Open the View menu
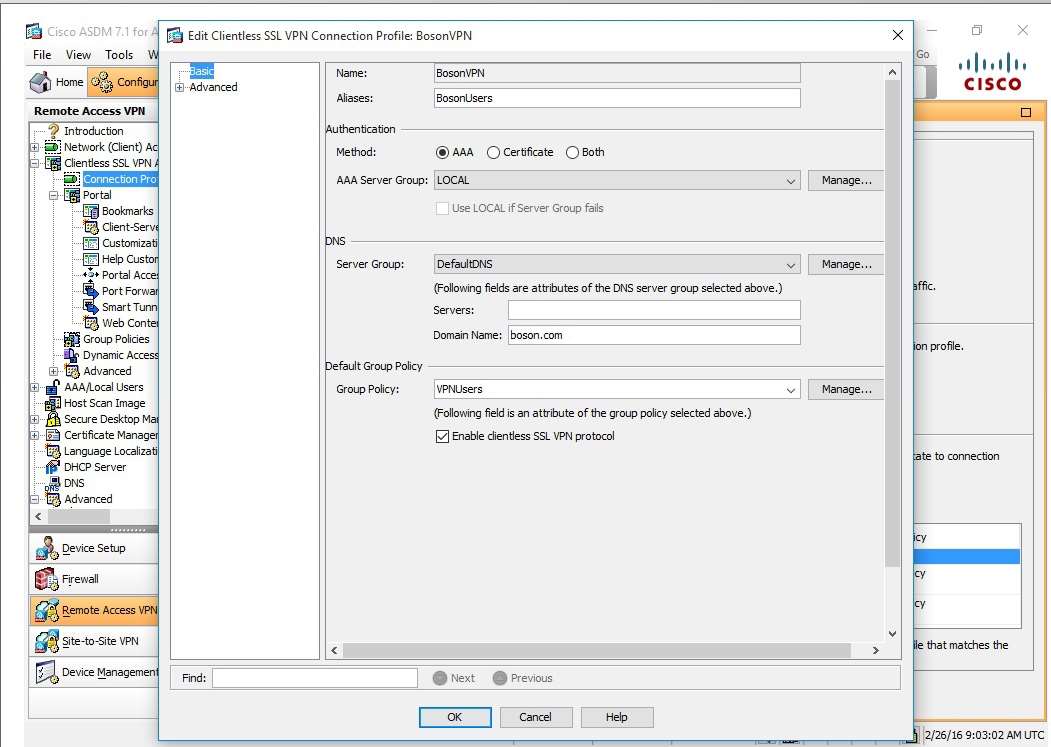The width and height of the screenshot is (1051, 747). coord(78,54)
